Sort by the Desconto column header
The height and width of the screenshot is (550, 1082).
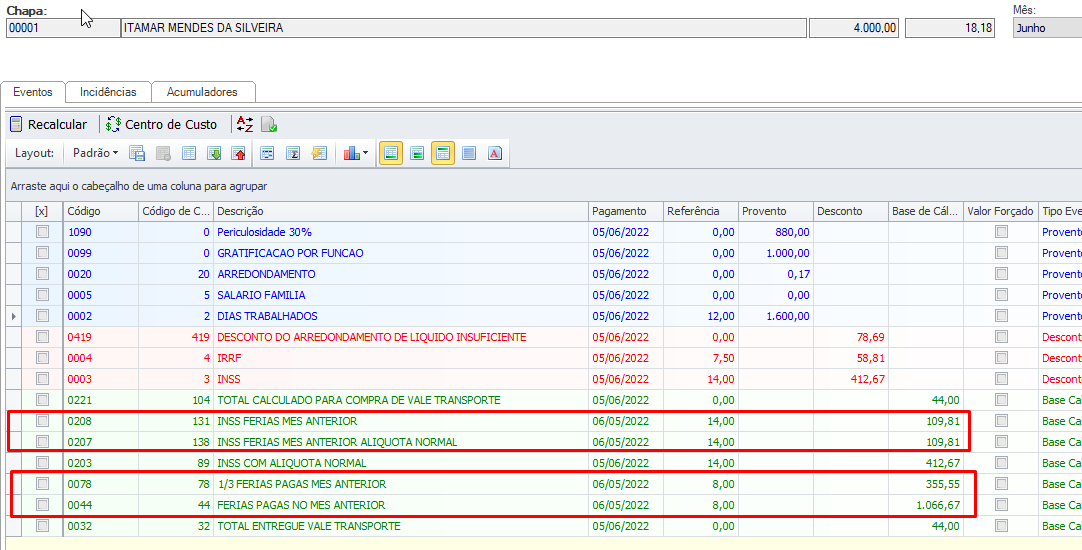click(851, 211)
